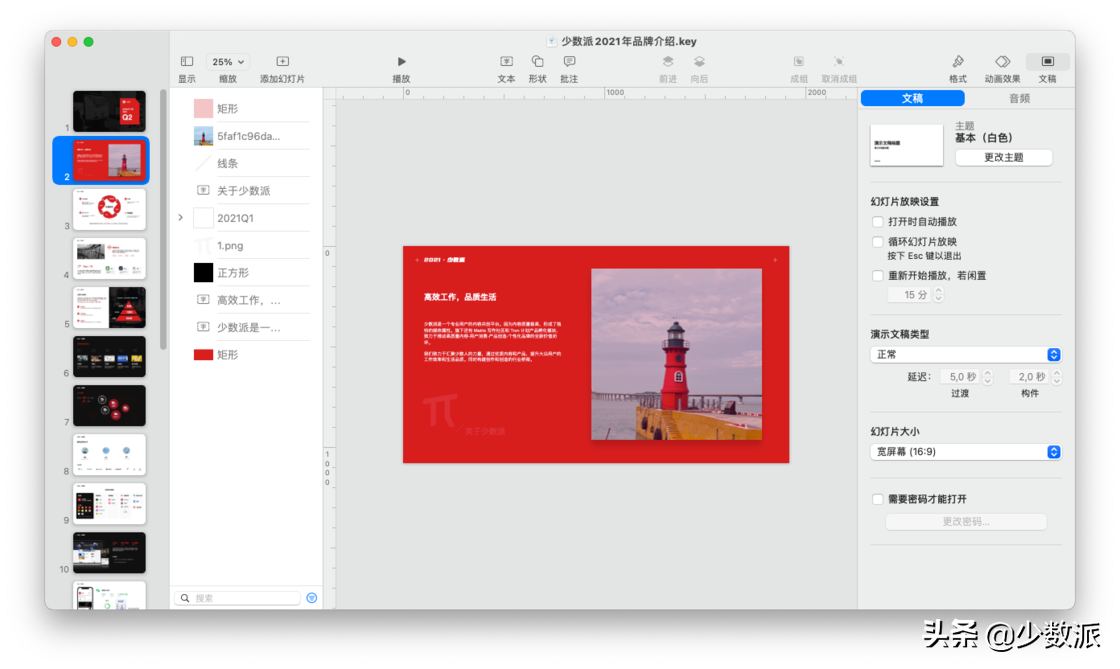Open the 25% zoom dropdown
This screenshot has height=669, width=1120.
pyautogui.click(x=228, y=62)
